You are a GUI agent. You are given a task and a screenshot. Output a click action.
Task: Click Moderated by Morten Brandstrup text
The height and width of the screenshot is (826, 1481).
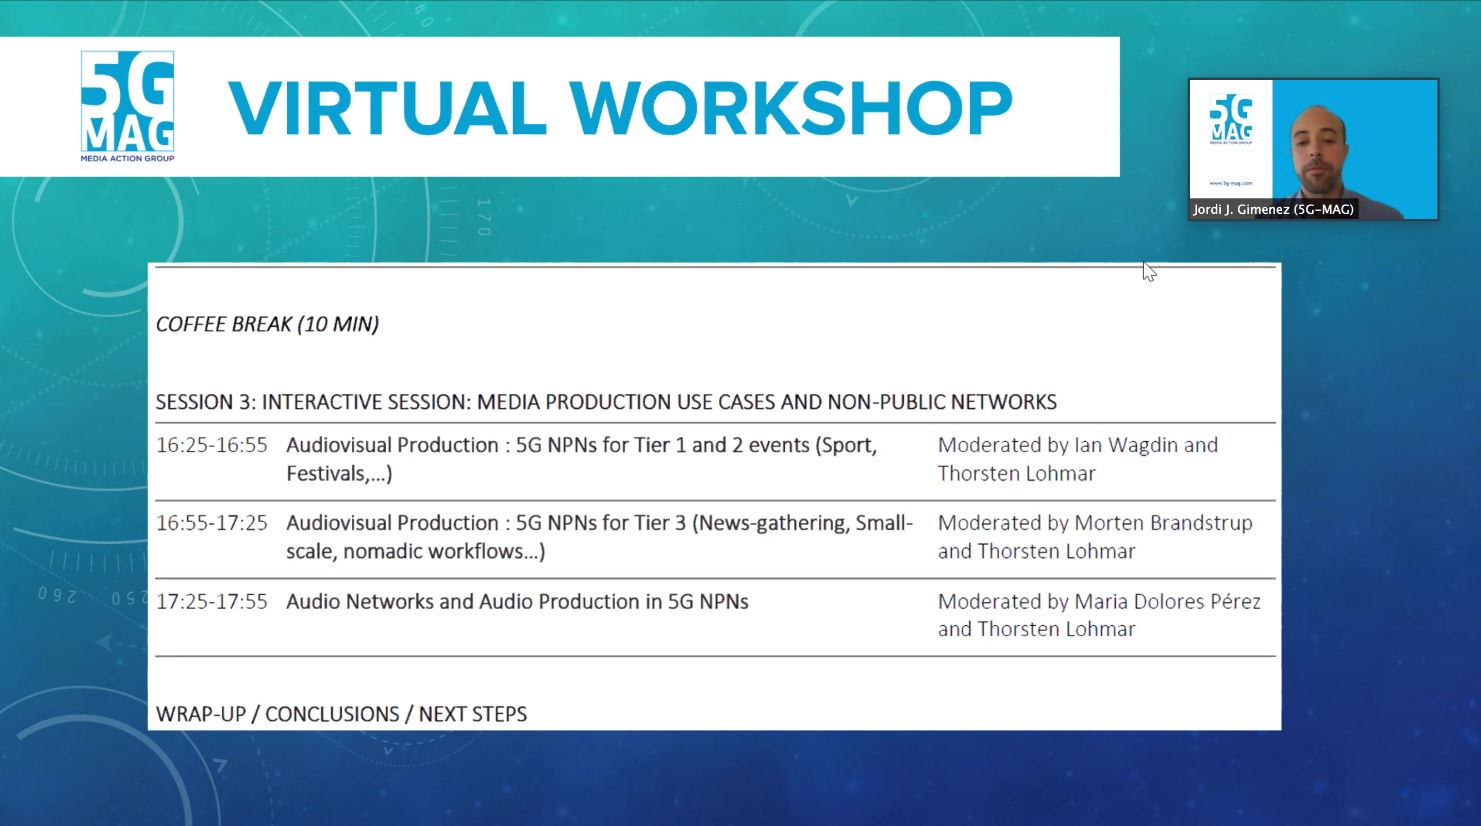pyautogui.click(x=1095, y=537)
